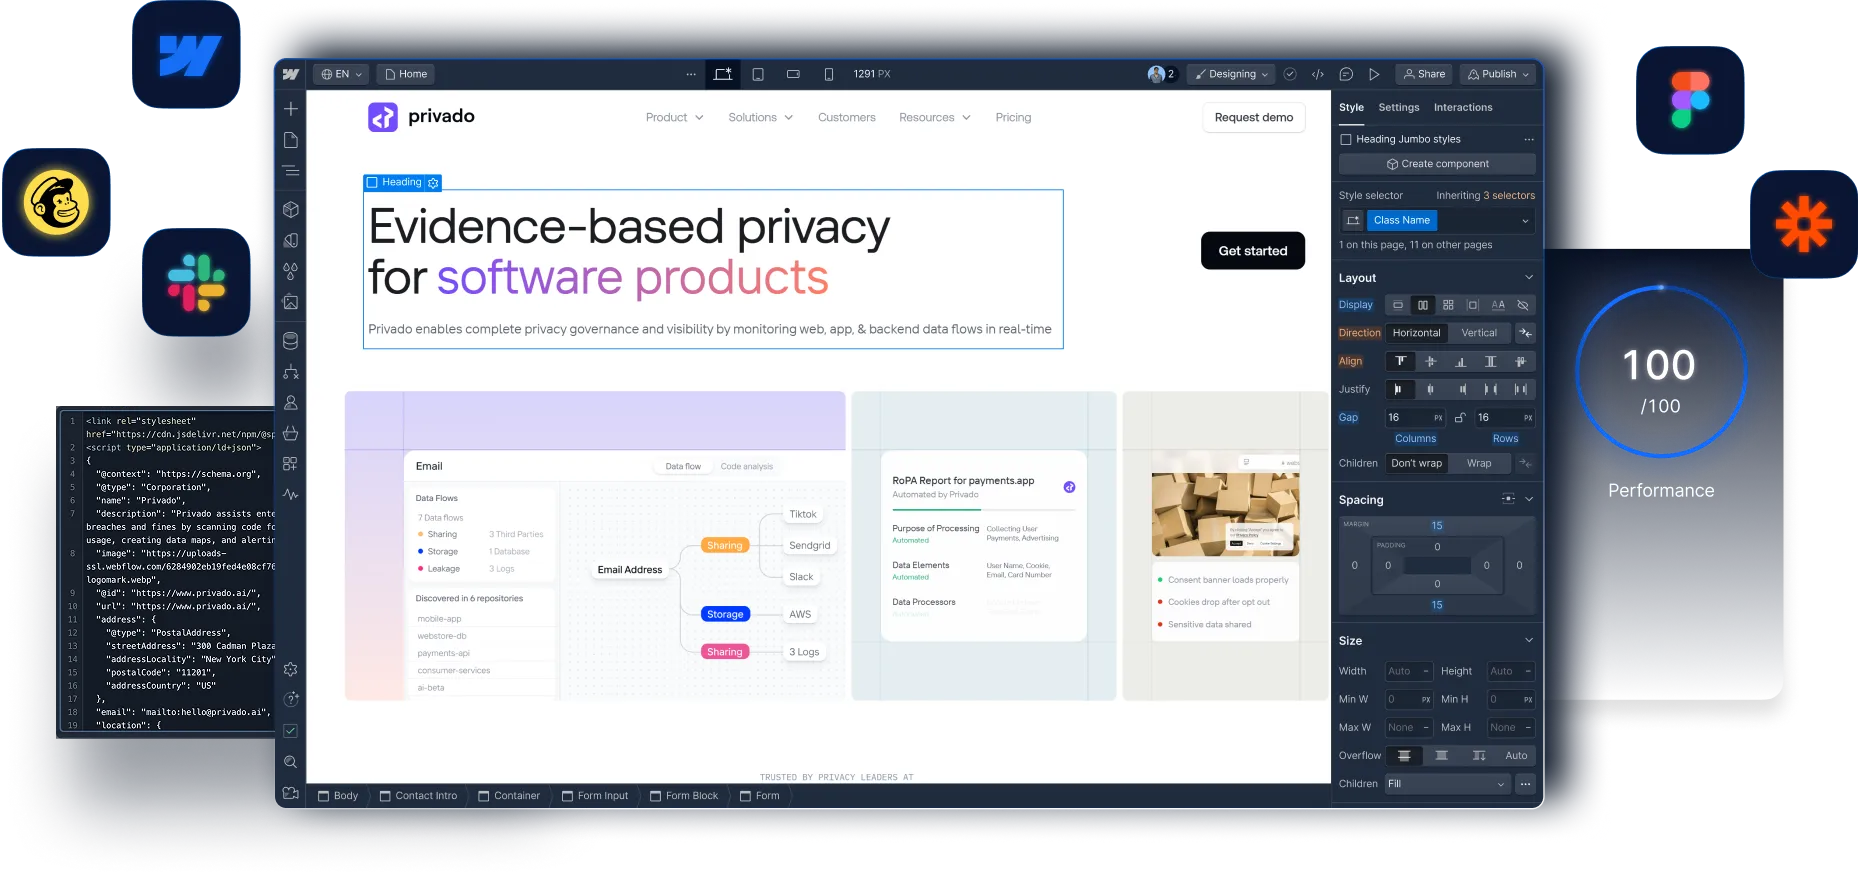The width and height of the screenshot is (1858, 879).
Task: Collapse the Size section
Action: pyautogui.click(x=1528, y=641)
